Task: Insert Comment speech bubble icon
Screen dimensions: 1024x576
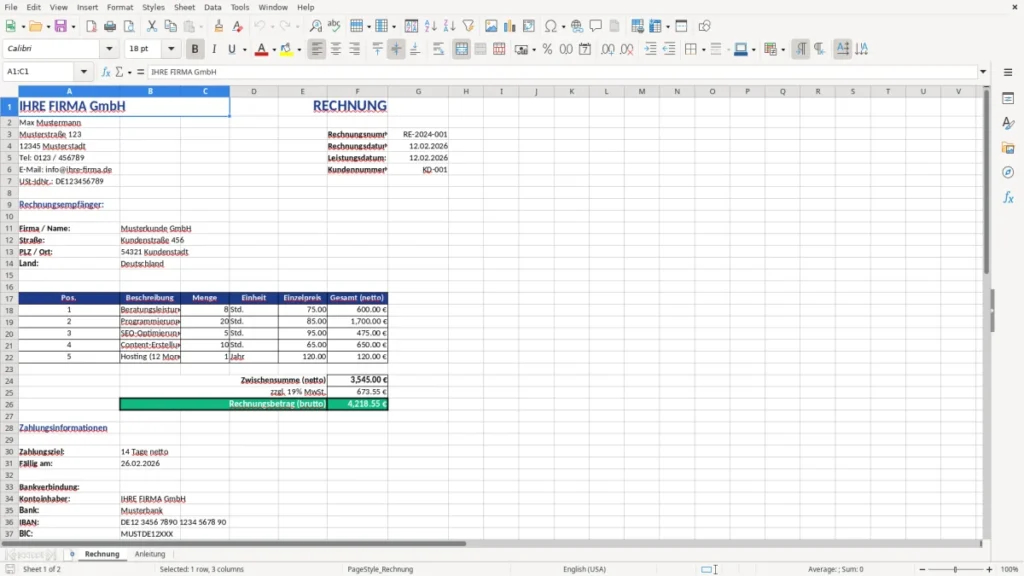Action: coord(596,26)
